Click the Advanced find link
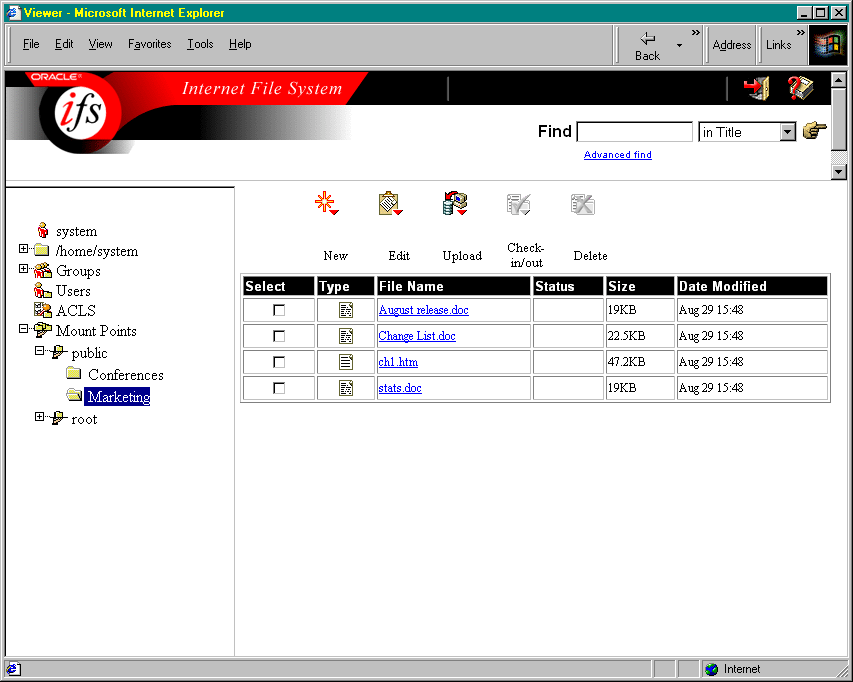 tap(617, 154)
